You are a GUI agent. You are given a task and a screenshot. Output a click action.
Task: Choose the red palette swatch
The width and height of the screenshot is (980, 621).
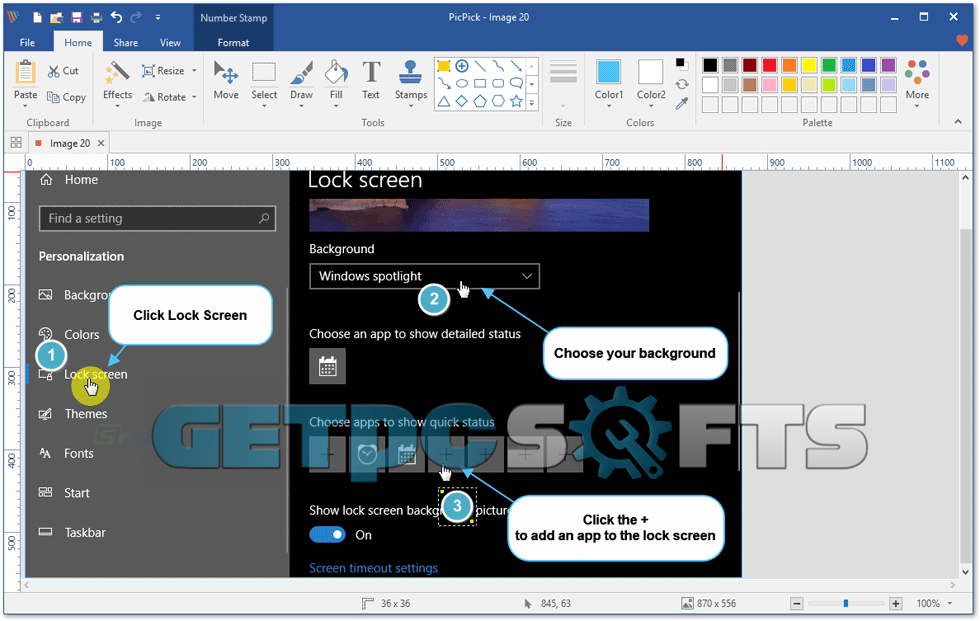point(769,65)
